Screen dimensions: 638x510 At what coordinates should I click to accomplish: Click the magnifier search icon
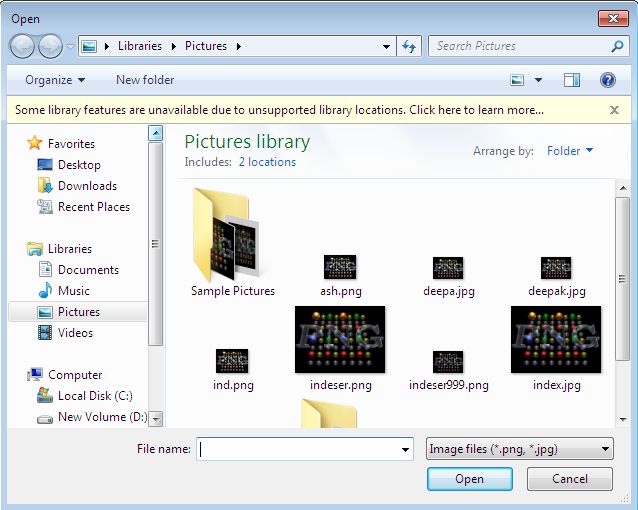617,46
